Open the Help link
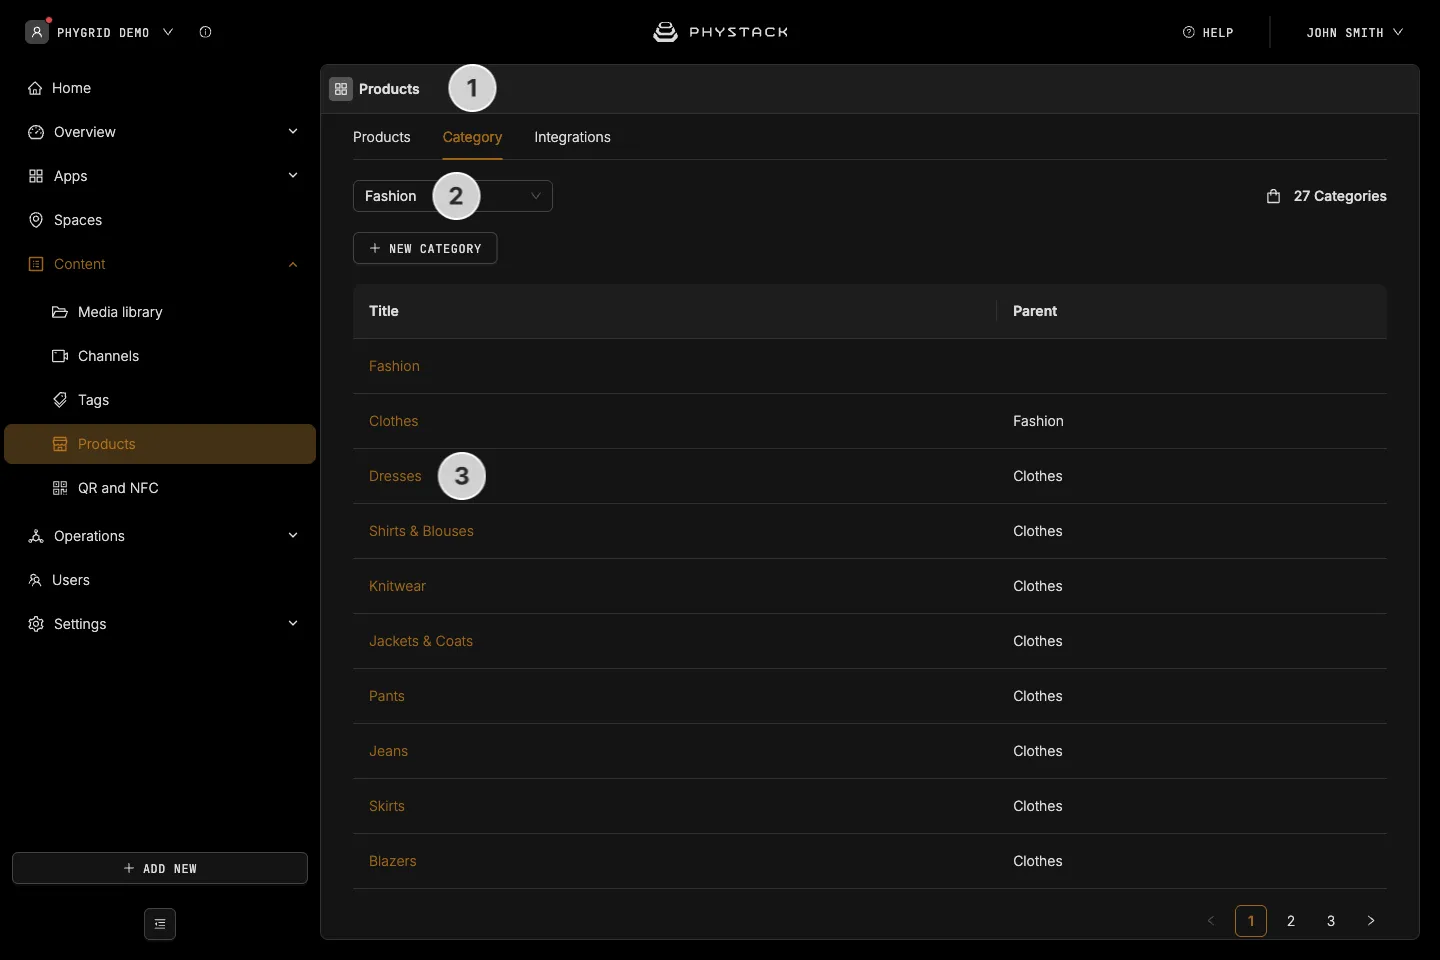Screen dimensions: 1440x960 (x=1208, y=32)
